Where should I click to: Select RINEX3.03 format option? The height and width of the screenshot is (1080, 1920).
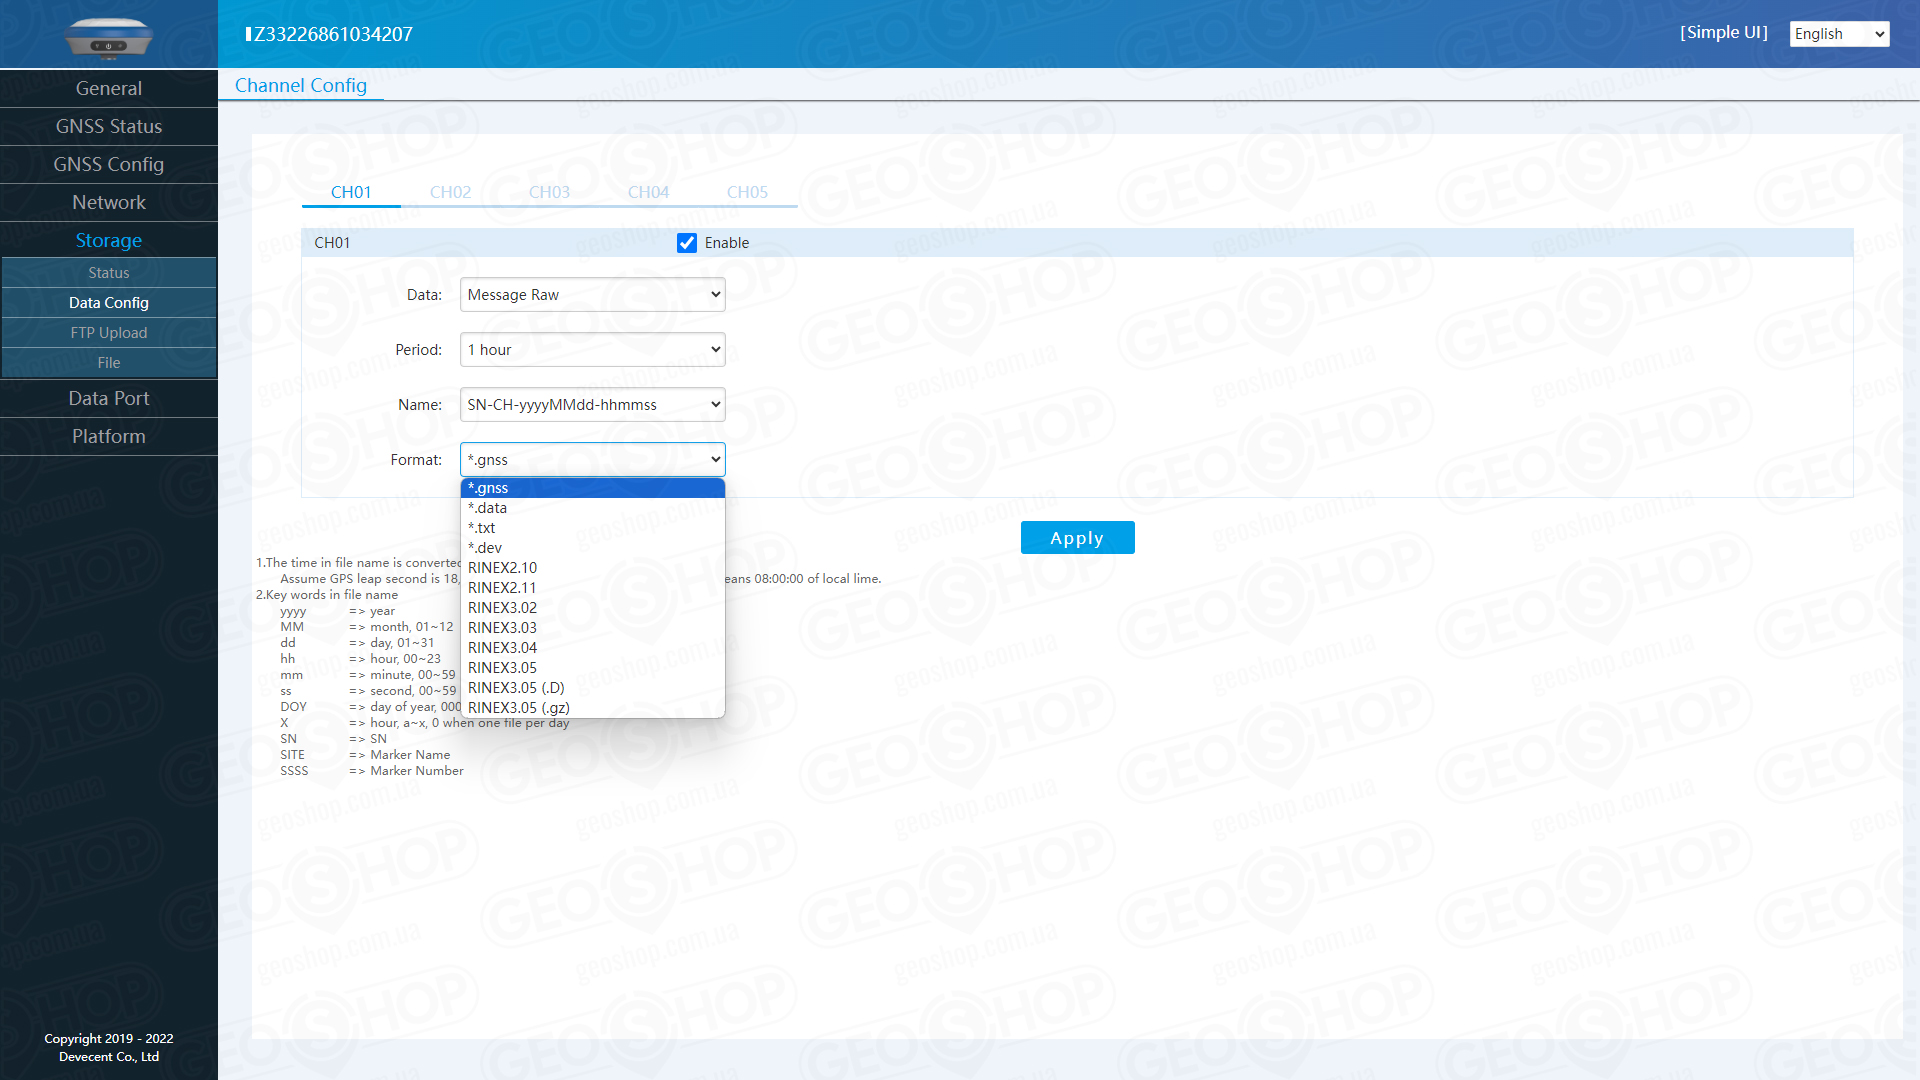[x=592, y=628]
